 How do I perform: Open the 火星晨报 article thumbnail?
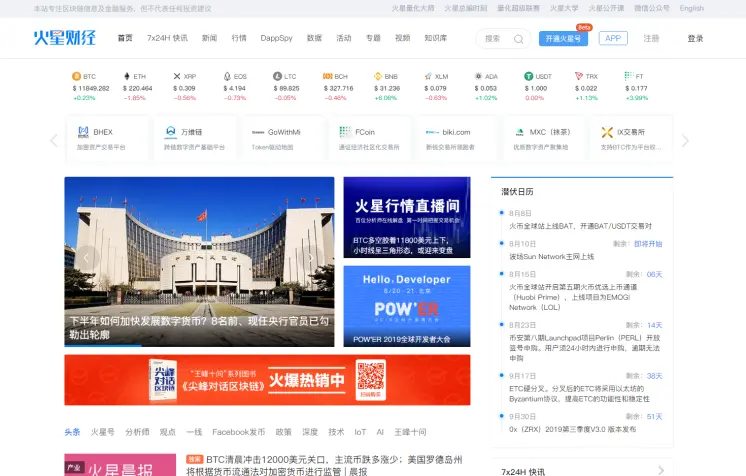pos(120,465)
